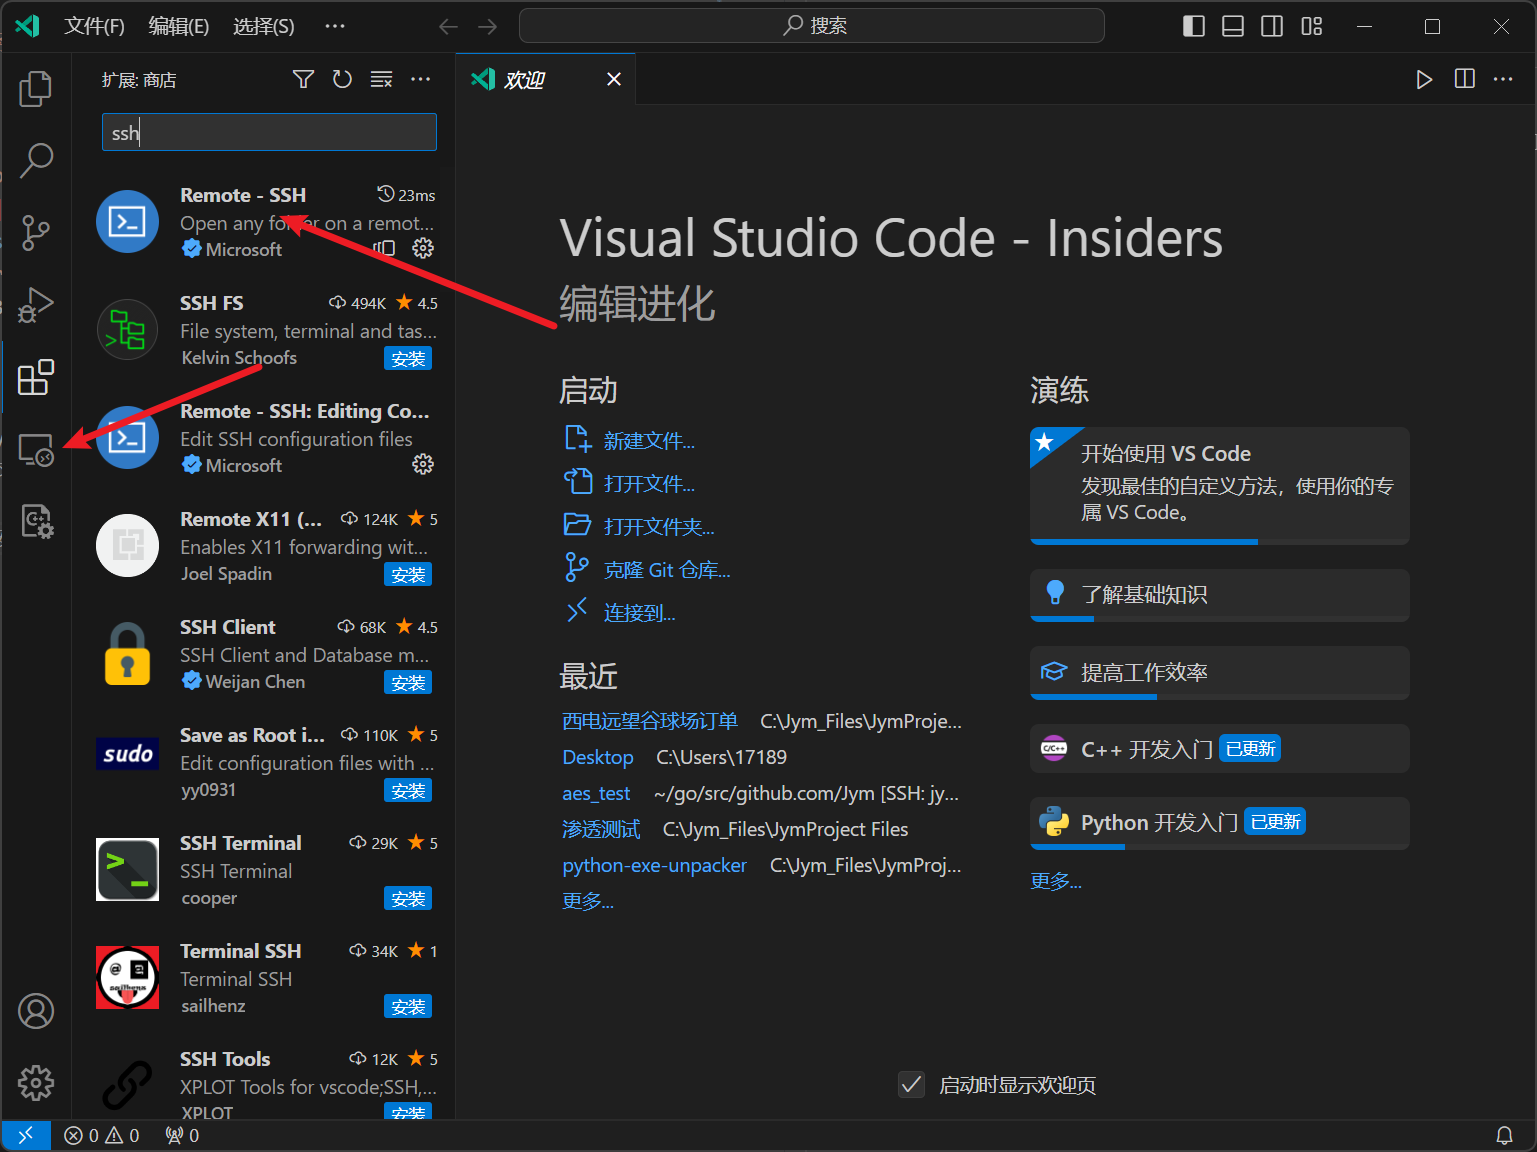Image resolution: width=1537 pixels, height=1152 pixels.
Task: Split the editor right
Action: (x=1464, y=79)
